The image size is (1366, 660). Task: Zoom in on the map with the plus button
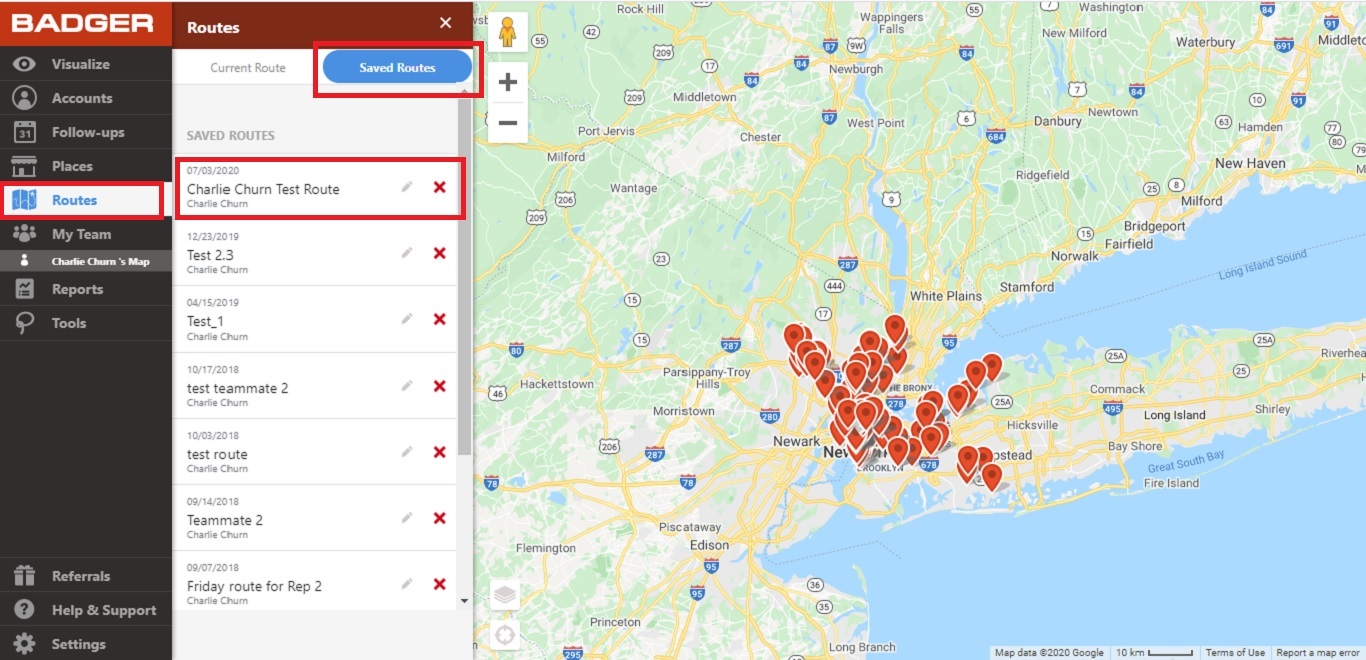(508, 81)
